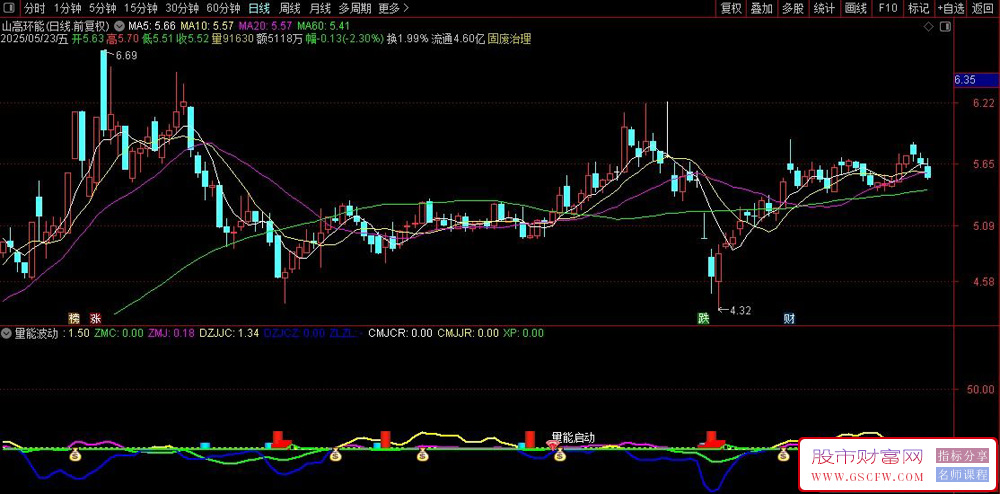Click the 固废治理 sector link
1000x494 pixels.
[510, 39]
